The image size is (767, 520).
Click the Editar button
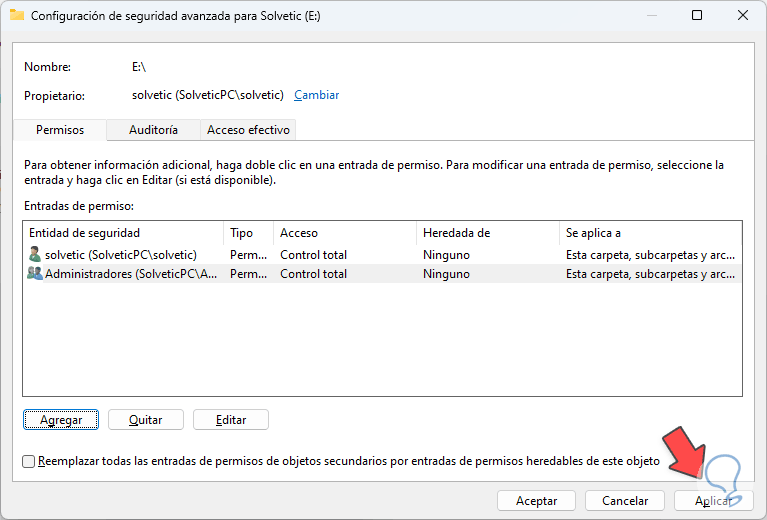tap(231, 420)
